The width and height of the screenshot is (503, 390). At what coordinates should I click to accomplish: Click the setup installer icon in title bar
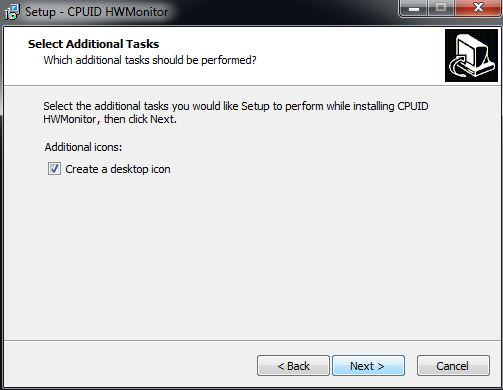[x=12, y=12]
